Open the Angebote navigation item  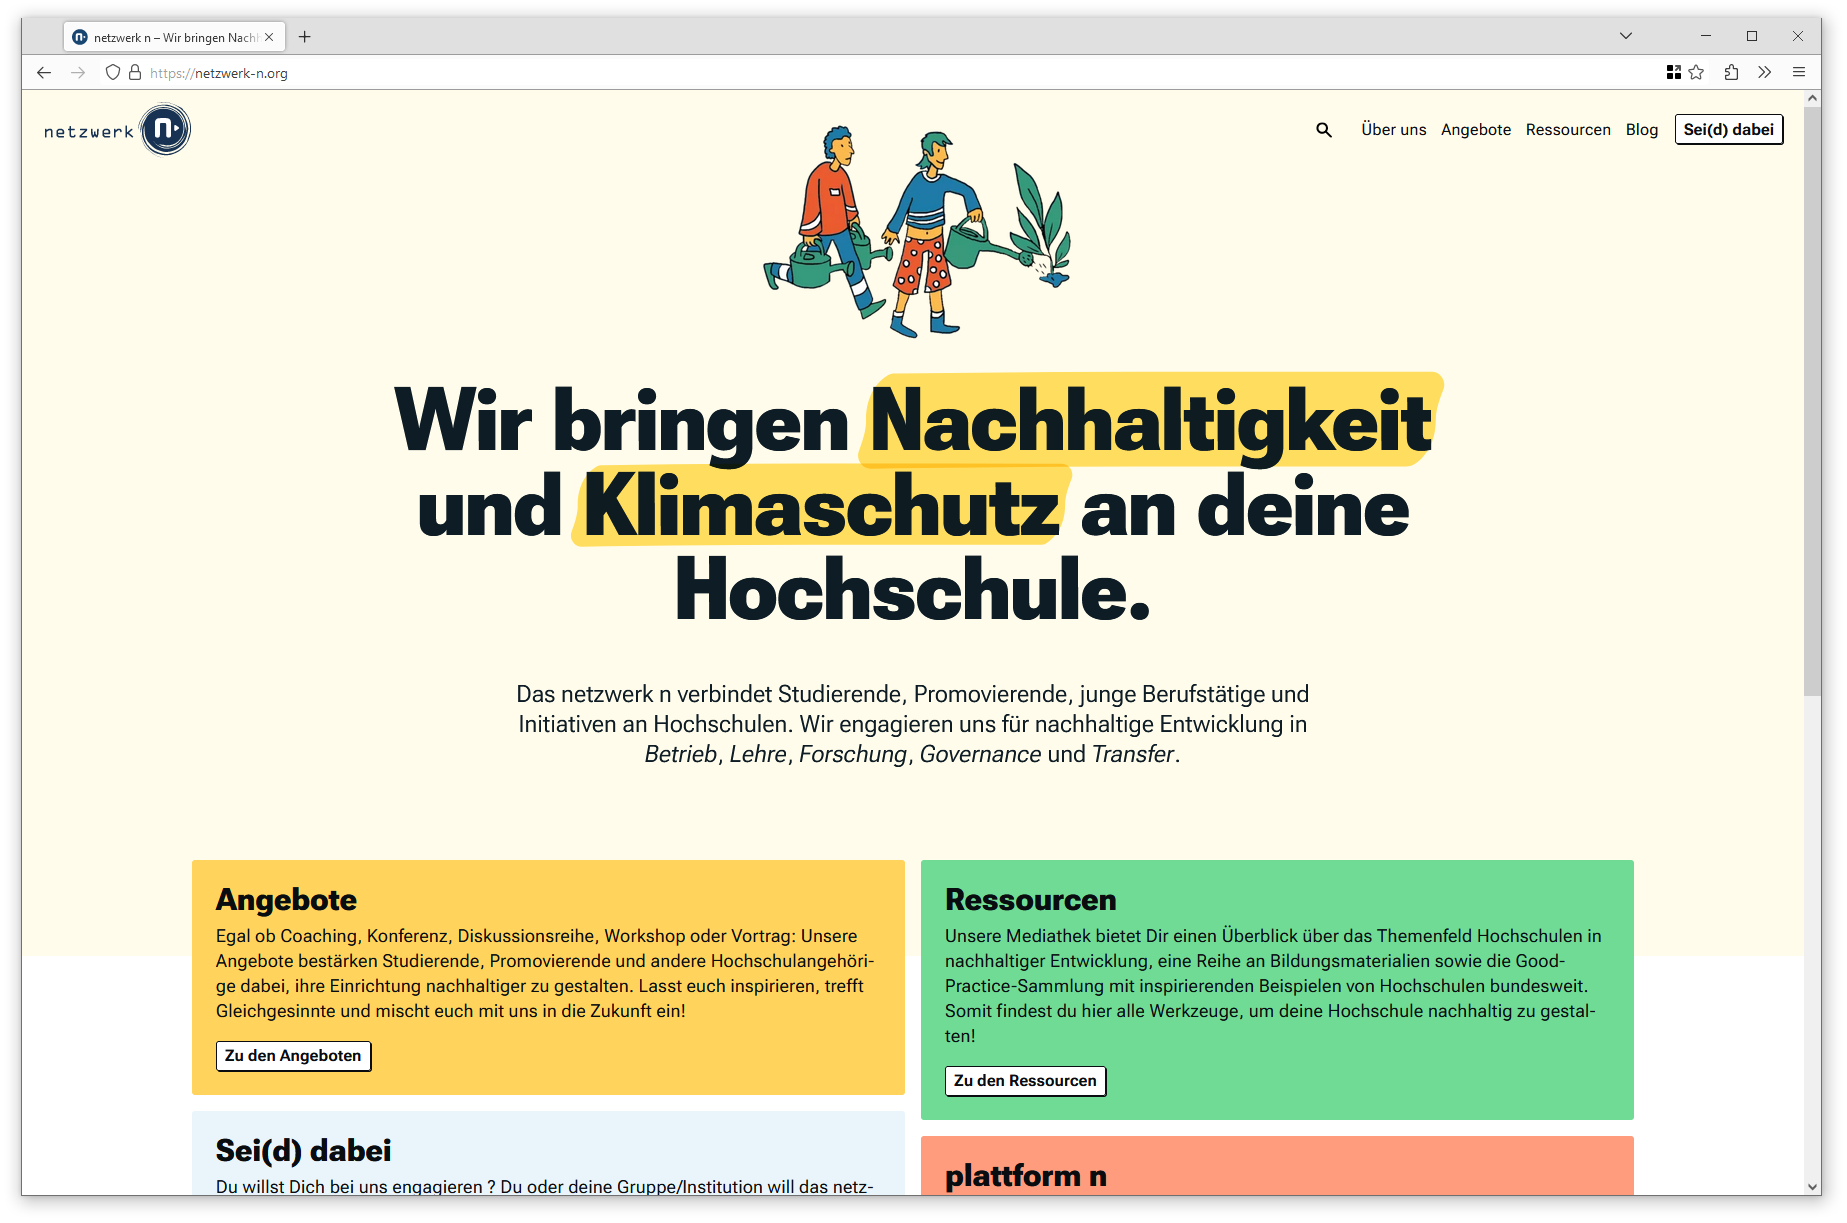tap(1475, 130)
